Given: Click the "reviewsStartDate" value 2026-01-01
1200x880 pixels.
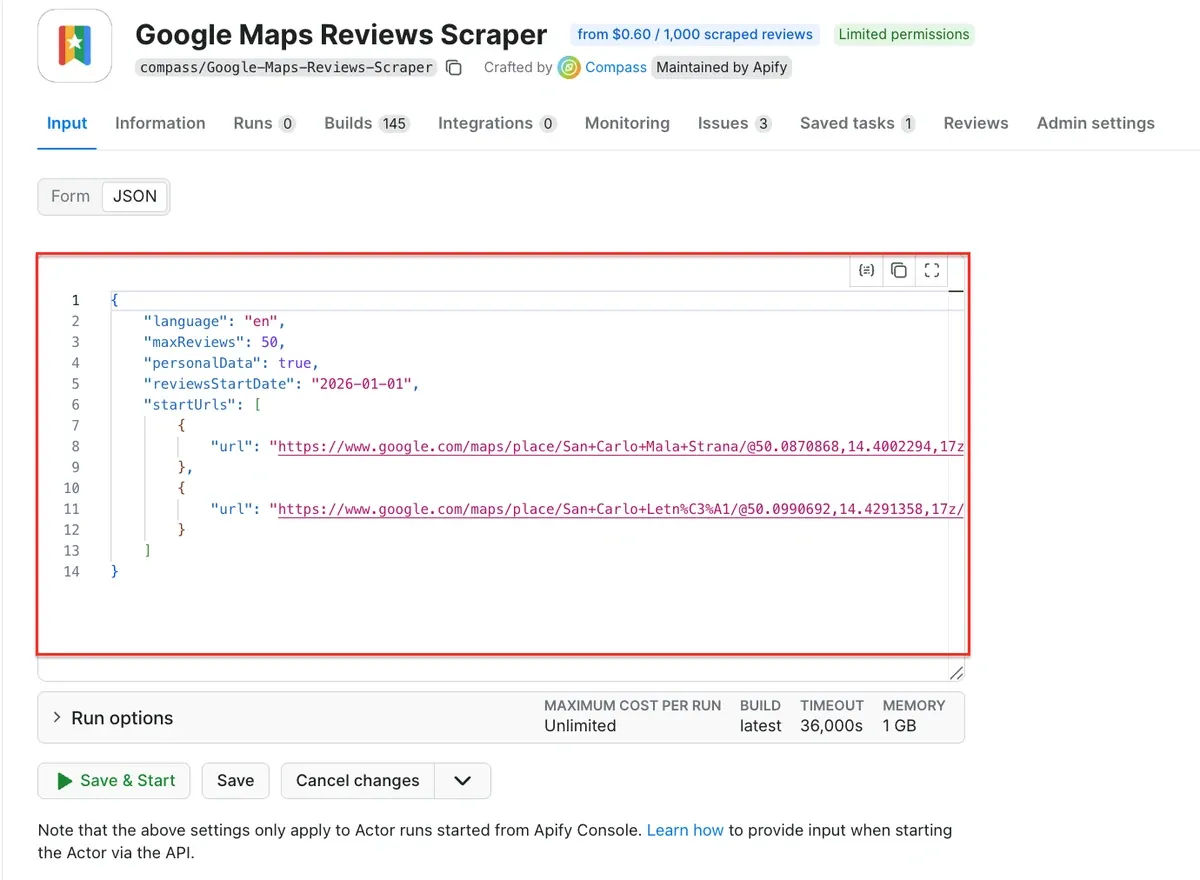Looking at the screenshot, I should tap(364, 384).
